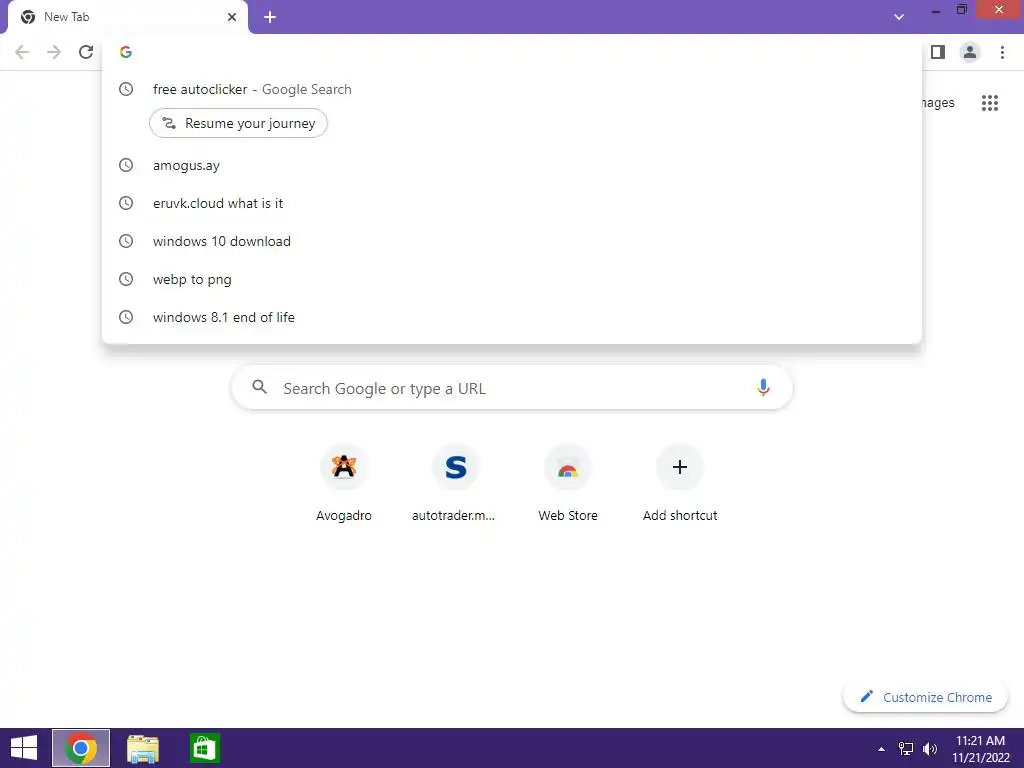The width and height of the screenshot is (1024, 768).
Task: Choose 'windows 8.1 end of life' suggestion
Action: pyautogui.click(x=512, y=317)
